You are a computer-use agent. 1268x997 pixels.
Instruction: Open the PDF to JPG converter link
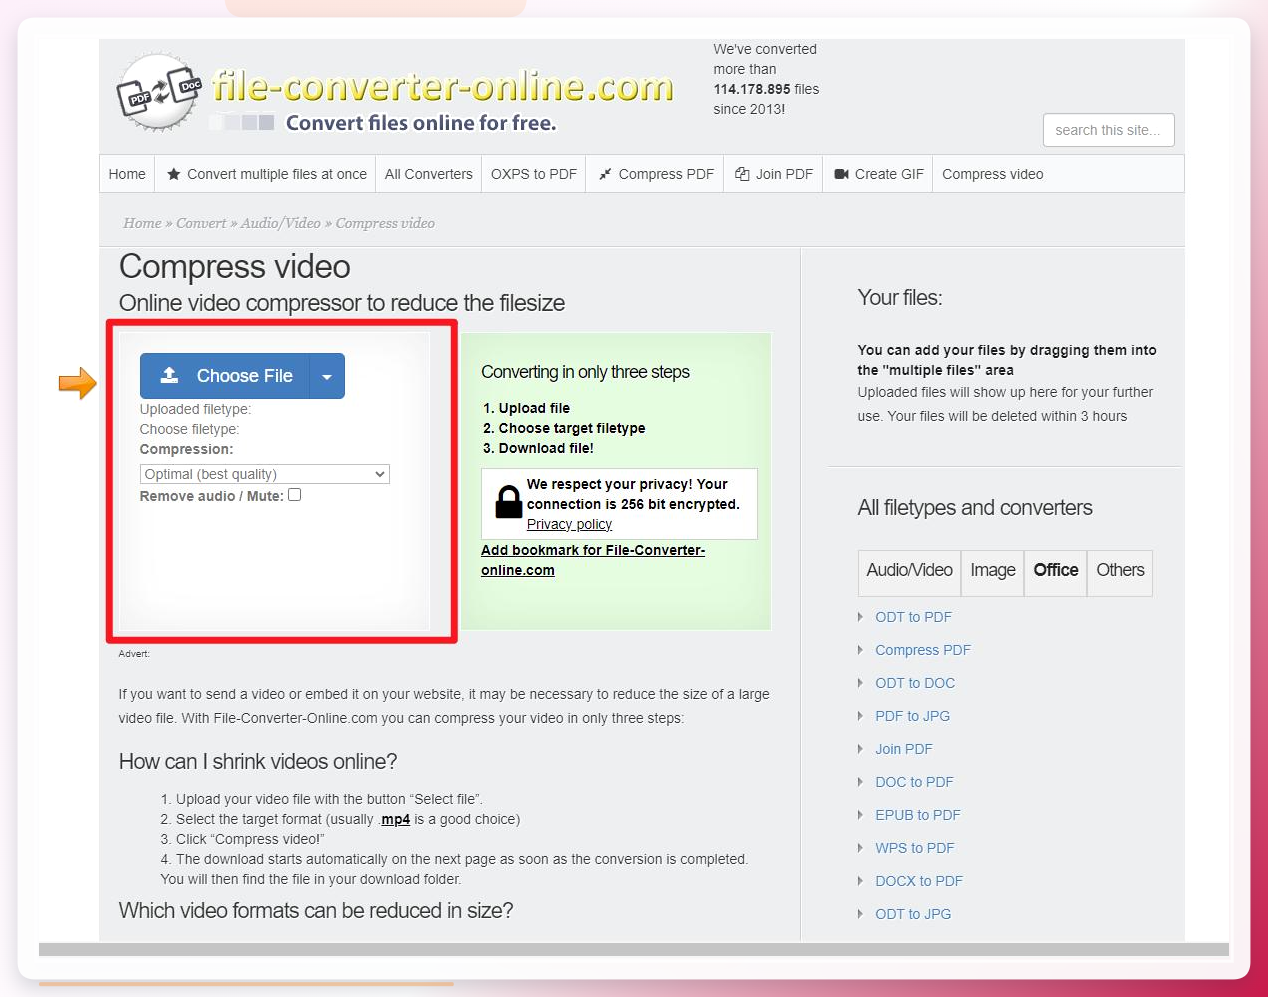click(912, 716)
